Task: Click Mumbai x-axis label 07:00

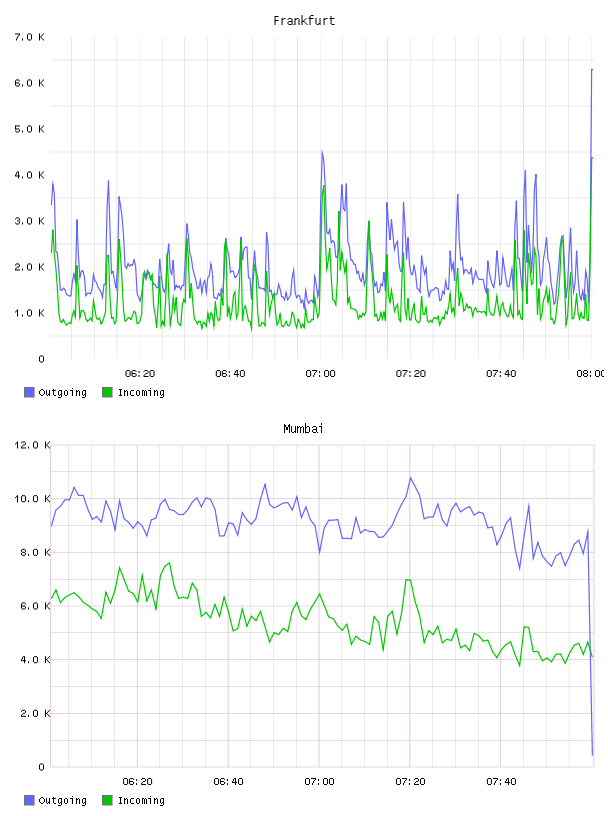Action: click(x=320, y=782)
